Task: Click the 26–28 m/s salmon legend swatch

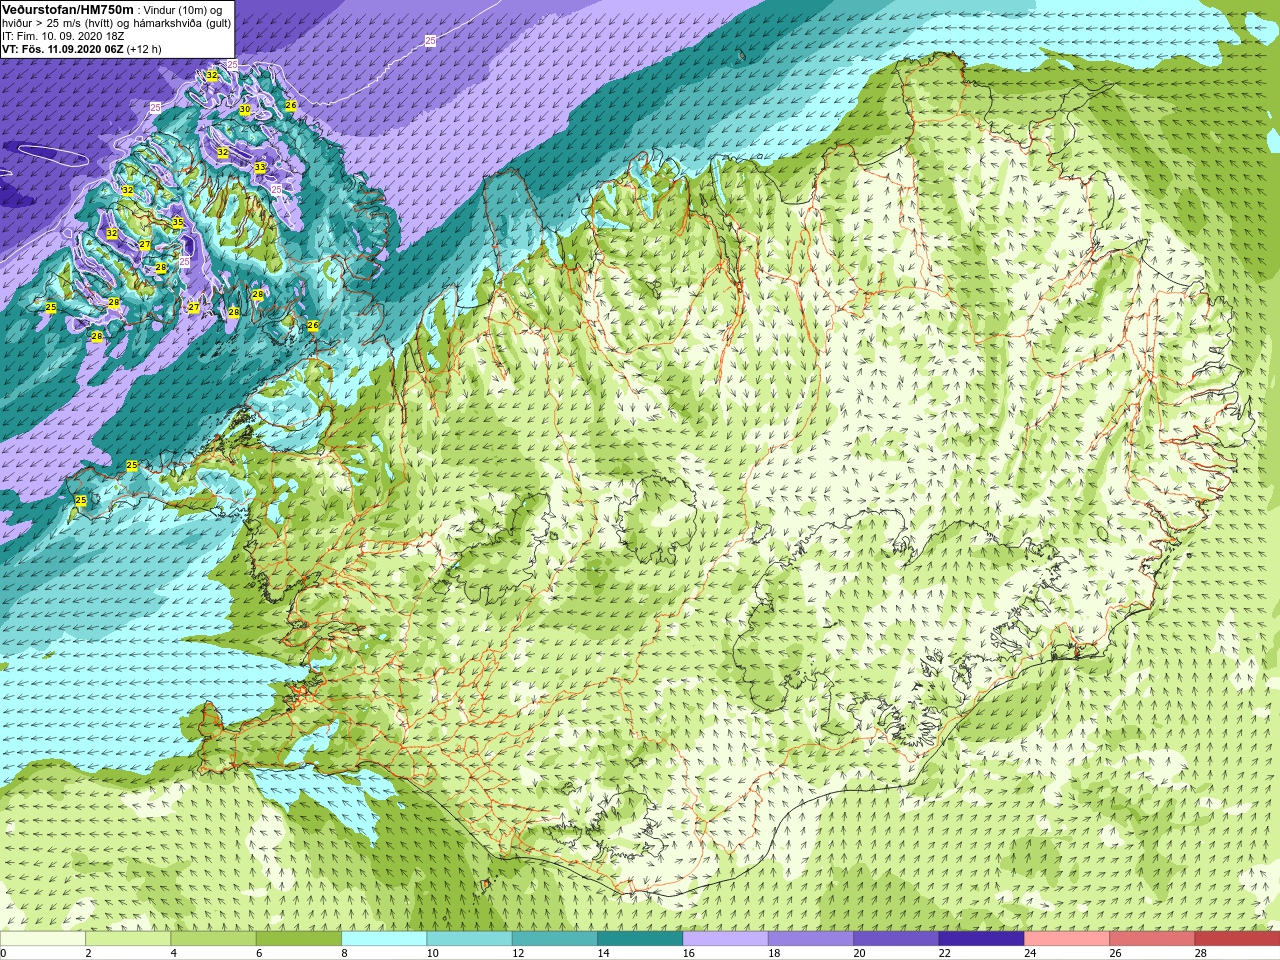Action: (x=1152, y=939)
